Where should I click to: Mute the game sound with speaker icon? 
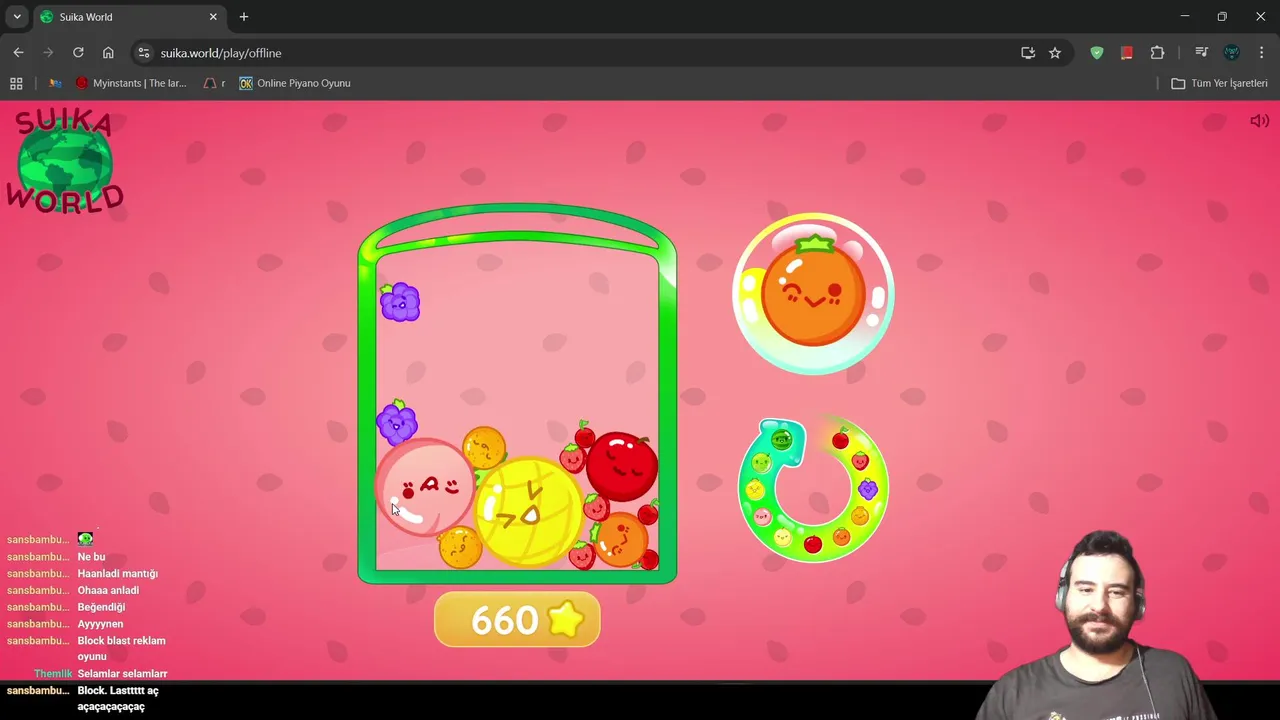(x=1259, y=121)
